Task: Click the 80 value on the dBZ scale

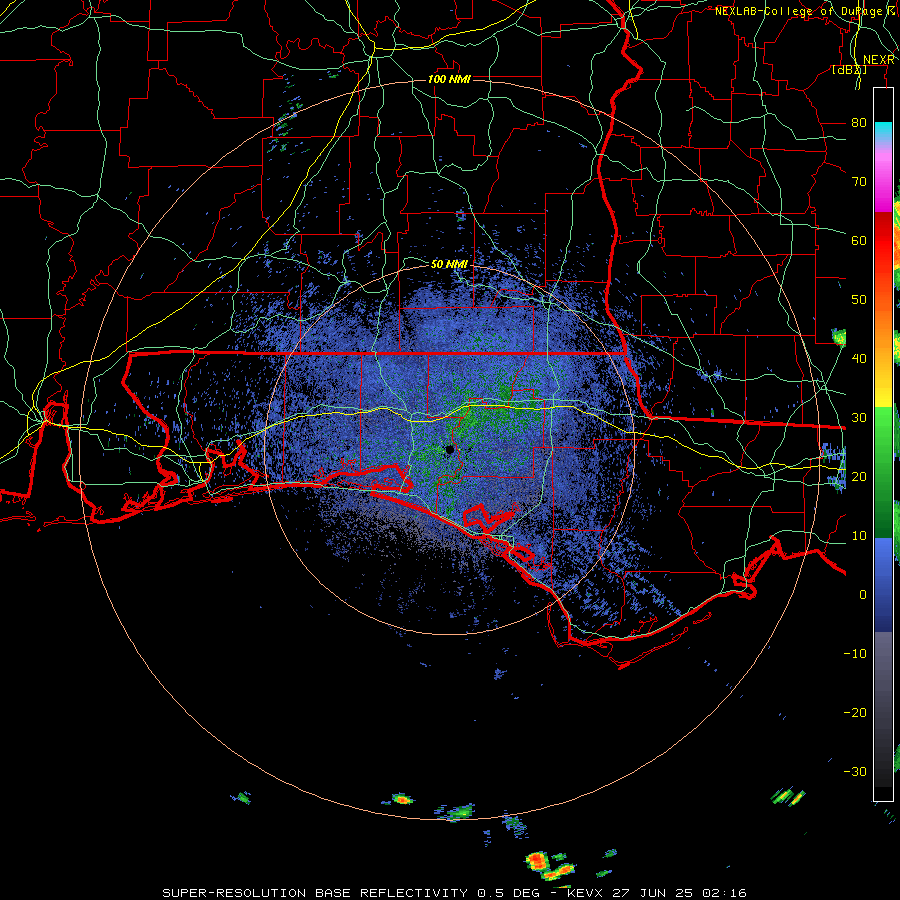Action: (x=859, y=122)
